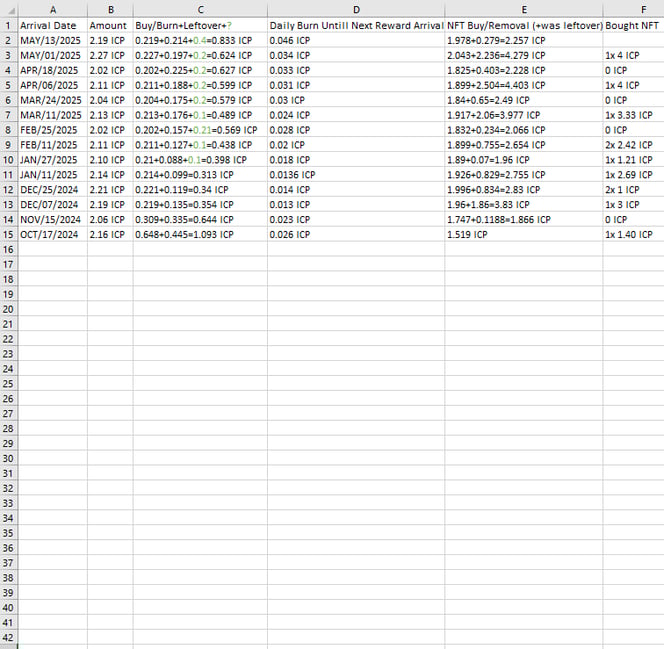Select the MAY/01/2025 date cell
The image size is (664, 649).
point(53,55)
